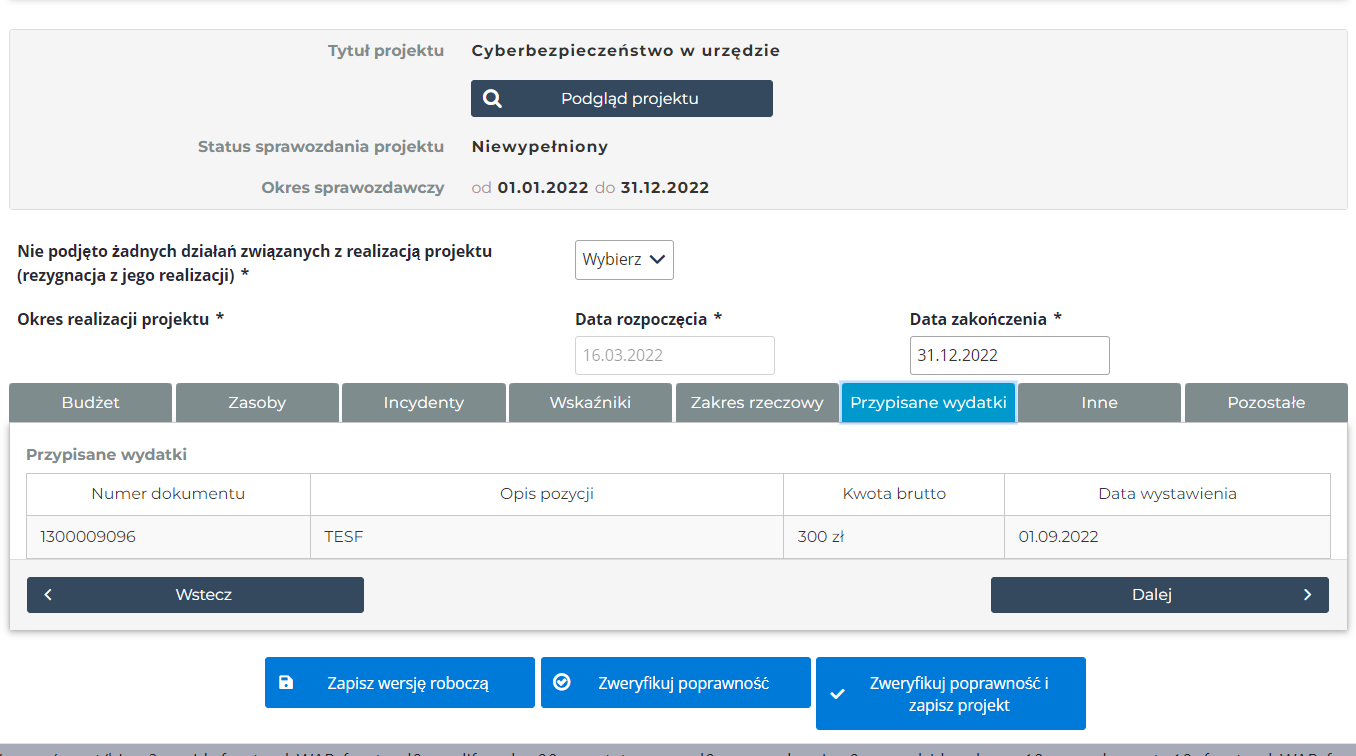Switch to the Inne tab
The height and width of the screenshot is (756, 1356).
1099,403
